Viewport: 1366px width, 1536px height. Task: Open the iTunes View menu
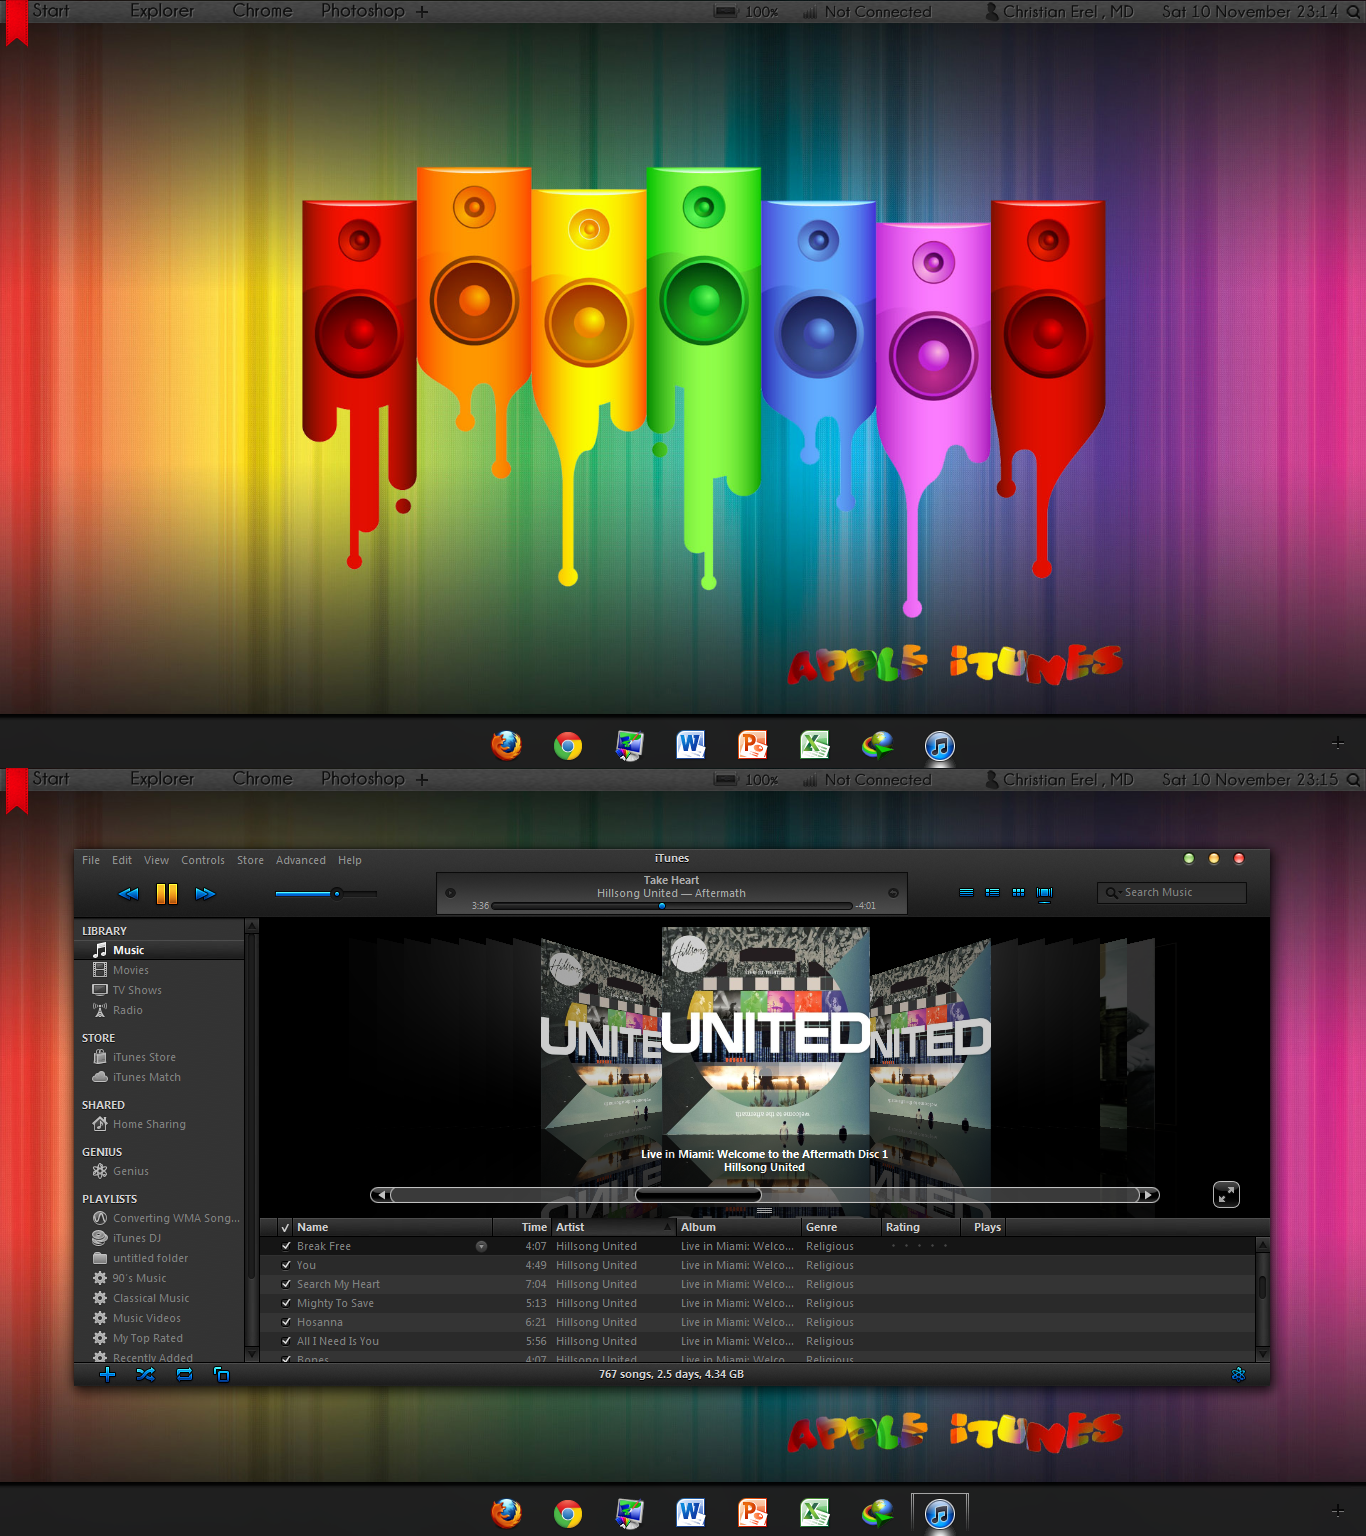click(156, 860)
